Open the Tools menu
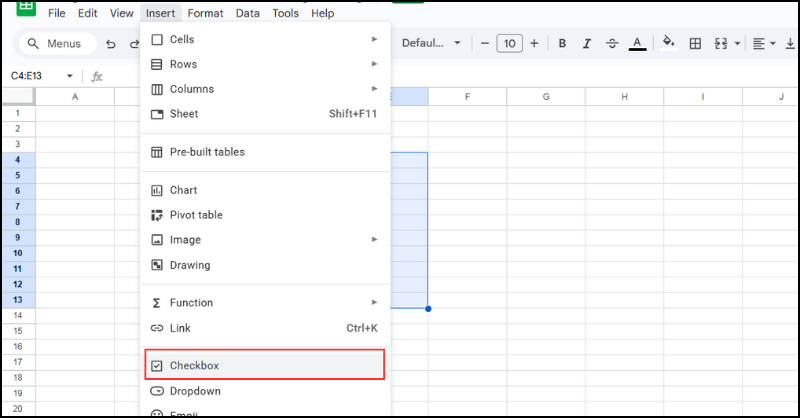Screen dimensions: 800x418 tap(286, 13)
